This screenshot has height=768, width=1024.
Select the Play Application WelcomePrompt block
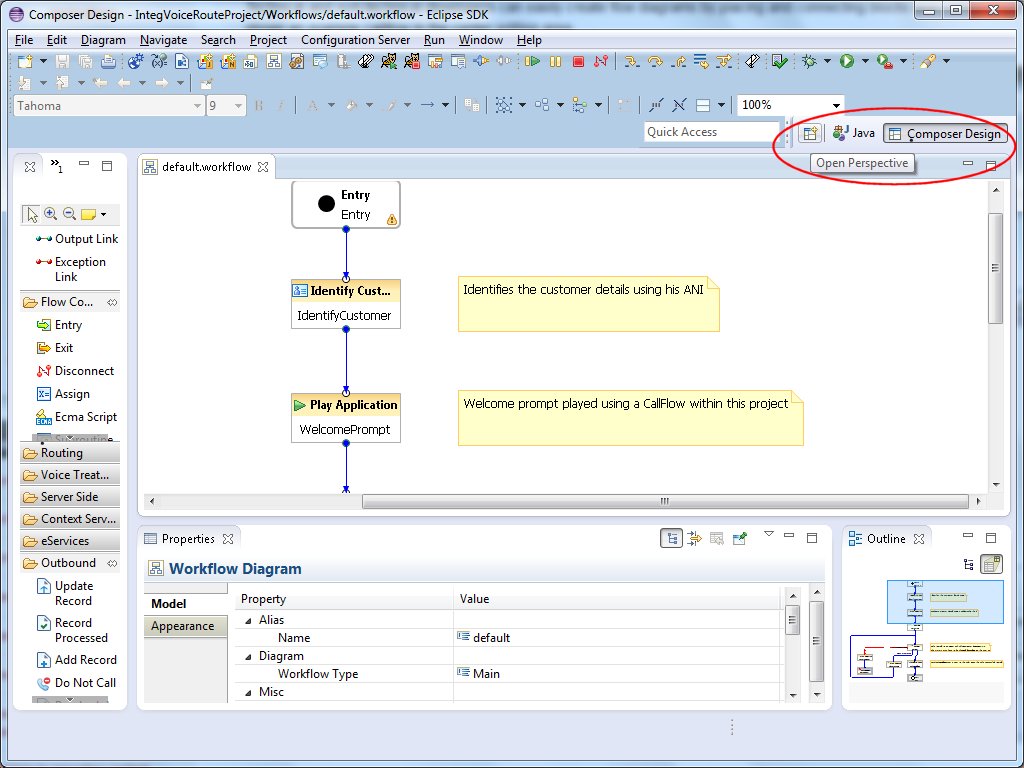345,418
